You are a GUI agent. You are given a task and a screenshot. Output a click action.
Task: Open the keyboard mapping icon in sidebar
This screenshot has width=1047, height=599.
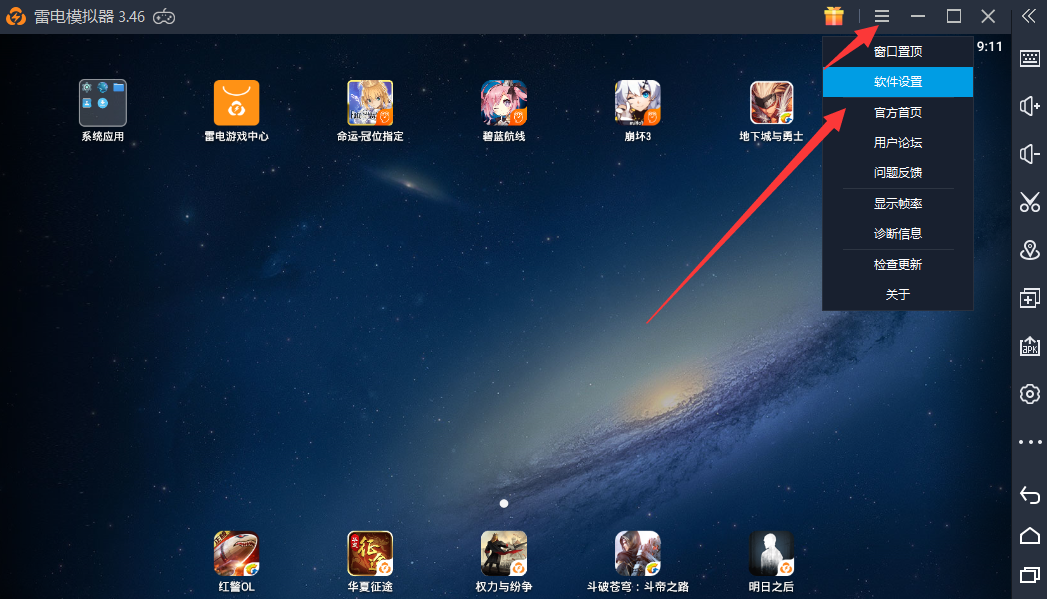coord(1029,58)
